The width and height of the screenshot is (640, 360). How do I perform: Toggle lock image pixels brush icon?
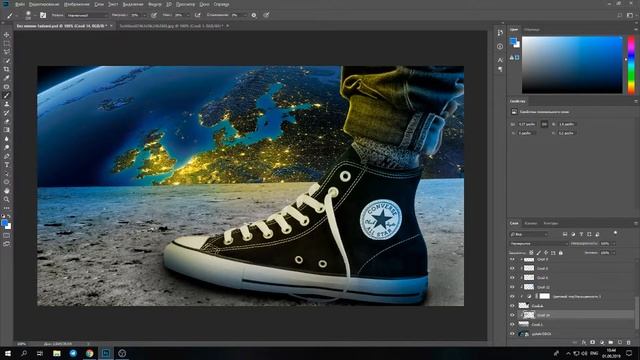538,253
